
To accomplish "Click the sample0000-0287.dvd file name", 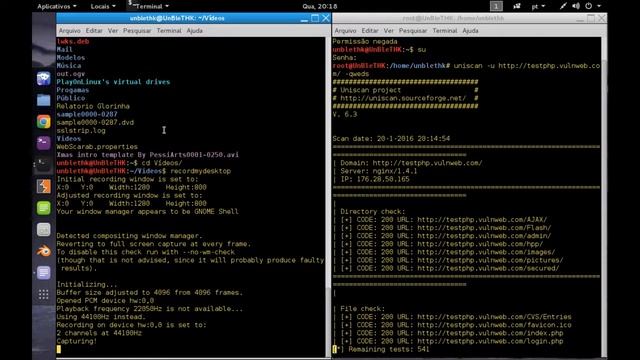I will coord(95,122).
